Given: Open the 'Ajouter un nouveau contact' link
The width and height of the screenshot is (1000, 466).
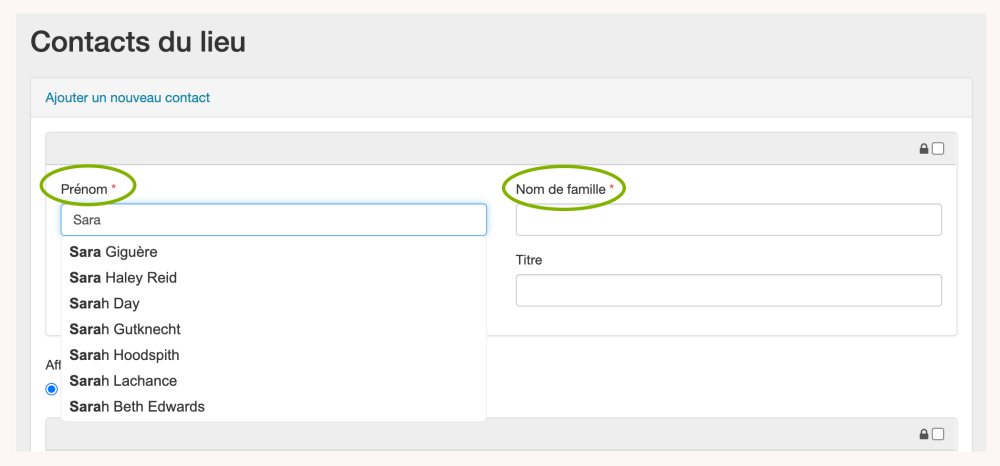Looking at the screenshot, I should pos(127,97).
